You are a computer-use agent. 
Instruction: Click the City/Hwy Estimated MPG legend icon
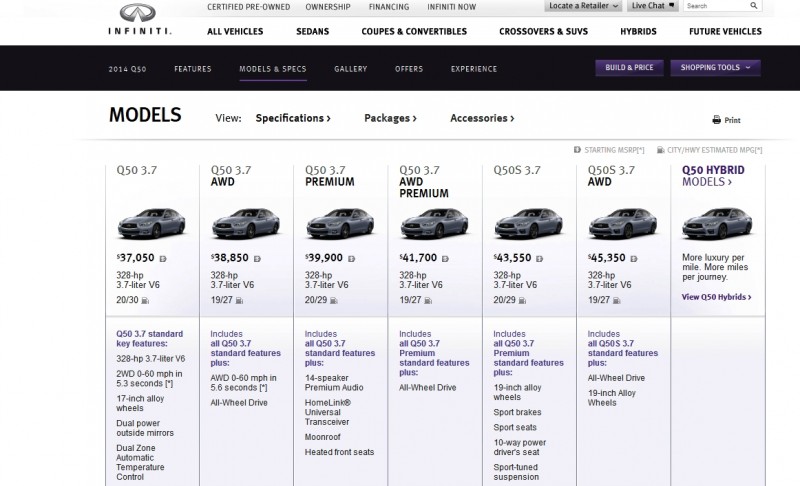660,150
